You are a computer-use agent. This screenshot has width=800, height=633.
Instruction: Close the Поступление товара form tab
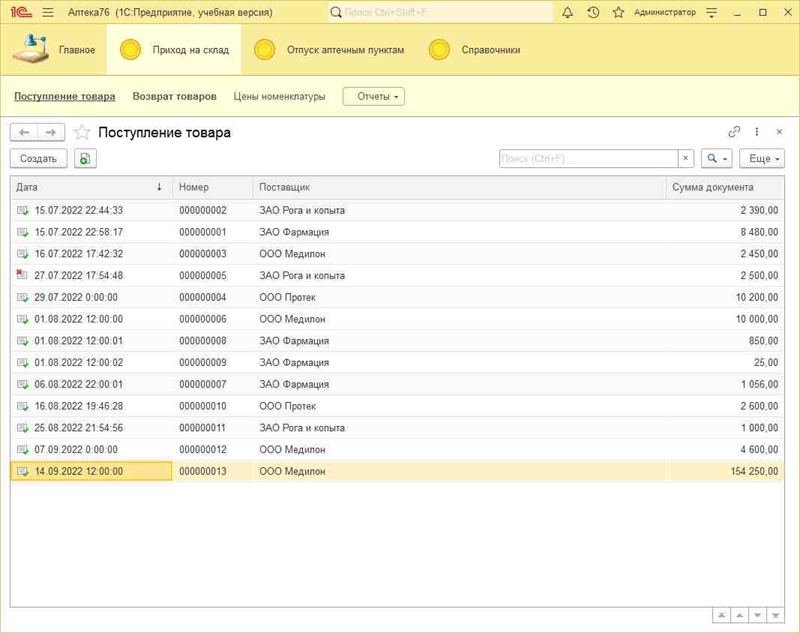[x=779, y=132]
